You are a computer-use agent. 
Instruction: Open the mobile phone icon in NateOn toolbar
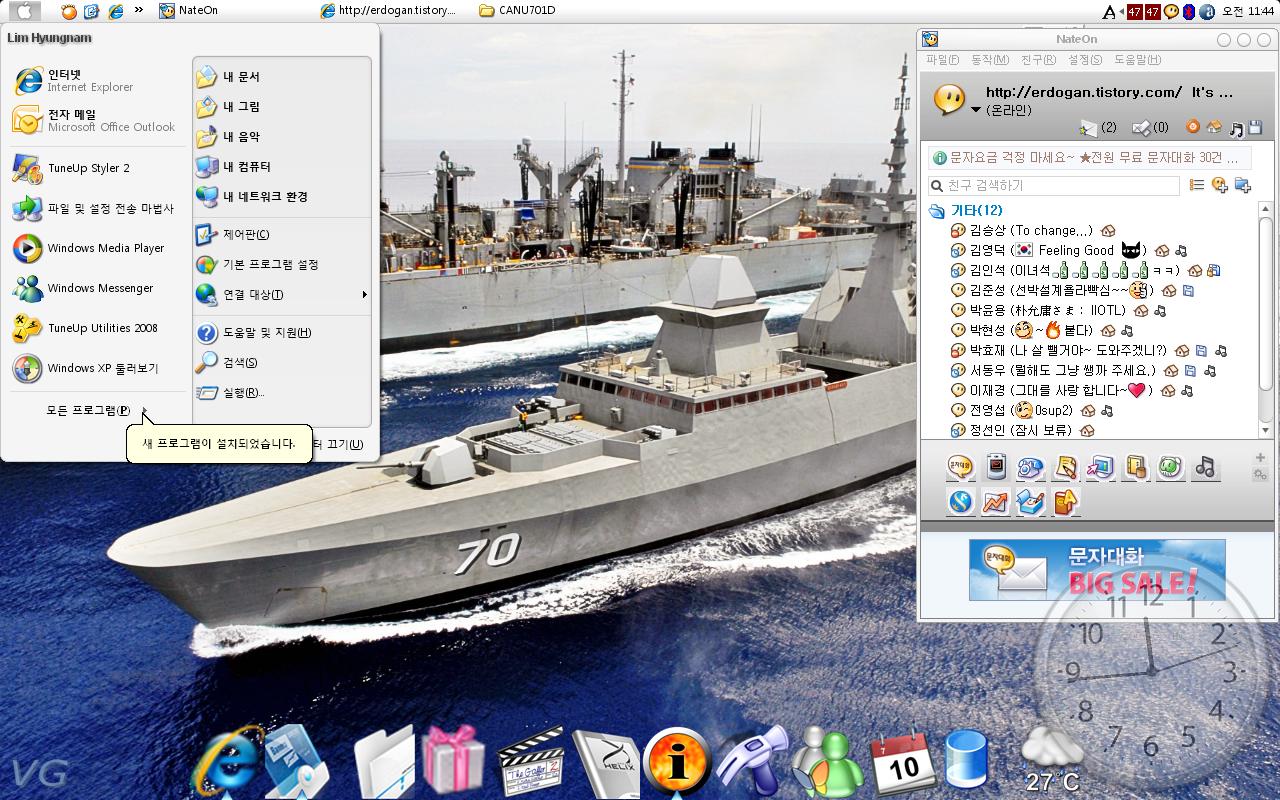996,467
